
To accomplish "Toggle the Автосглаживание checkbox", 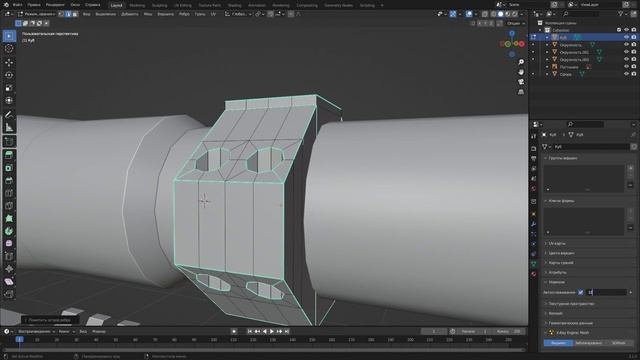I will pyautogui.click(x=580, y=292).
